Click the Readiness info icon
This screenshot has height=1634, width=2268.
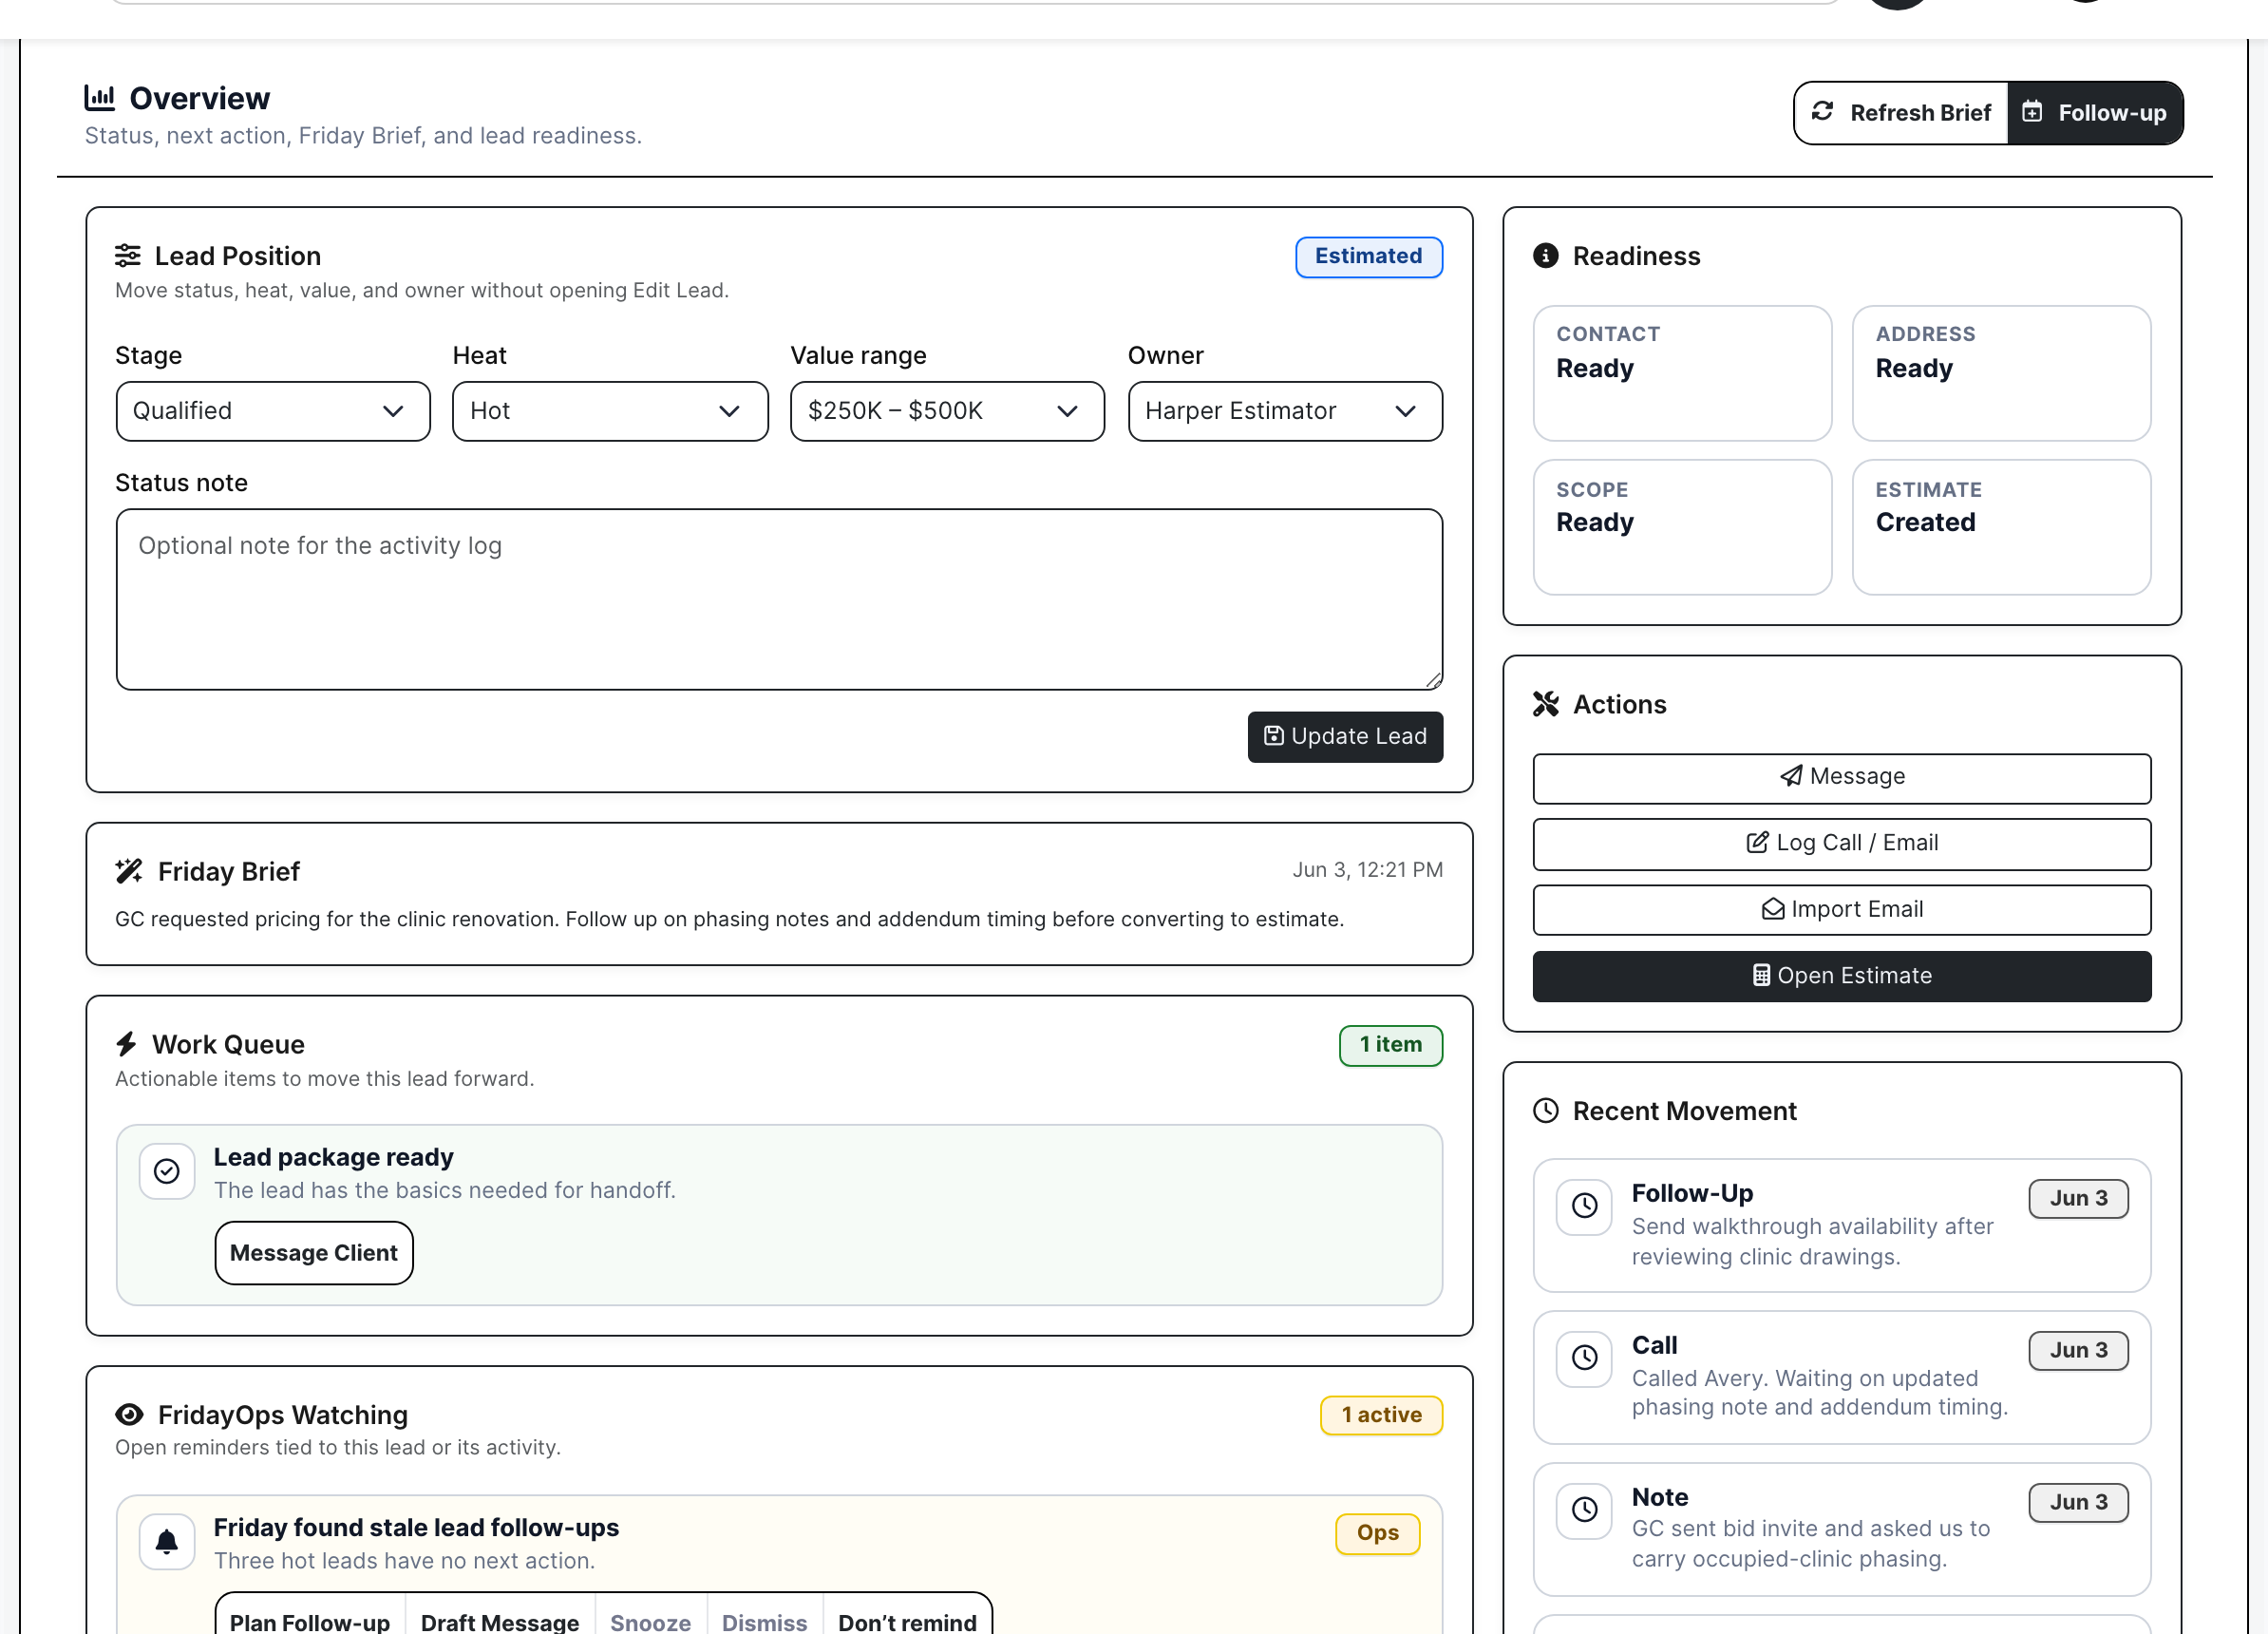point(1546,256)
